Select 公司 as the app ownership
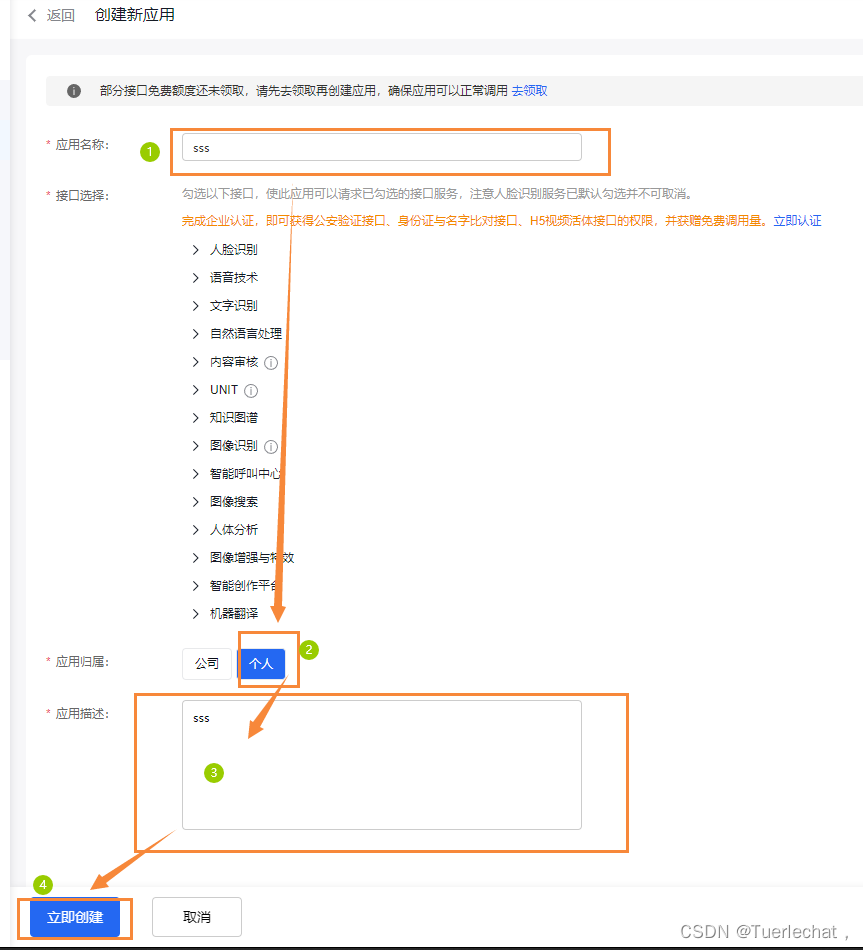The image size is (863, 950). 206,663
